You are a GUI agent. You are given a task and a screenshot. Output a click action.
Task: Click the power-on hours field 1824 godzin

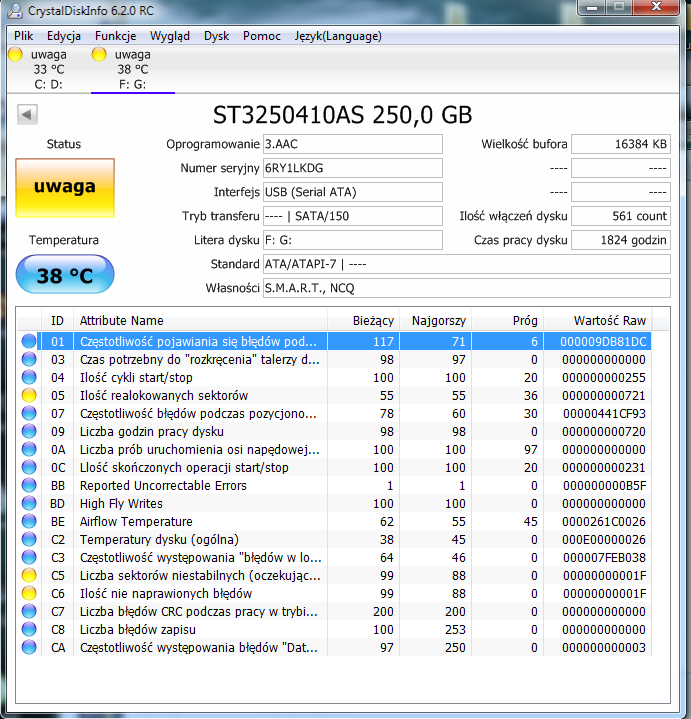(x=621, y=240)
